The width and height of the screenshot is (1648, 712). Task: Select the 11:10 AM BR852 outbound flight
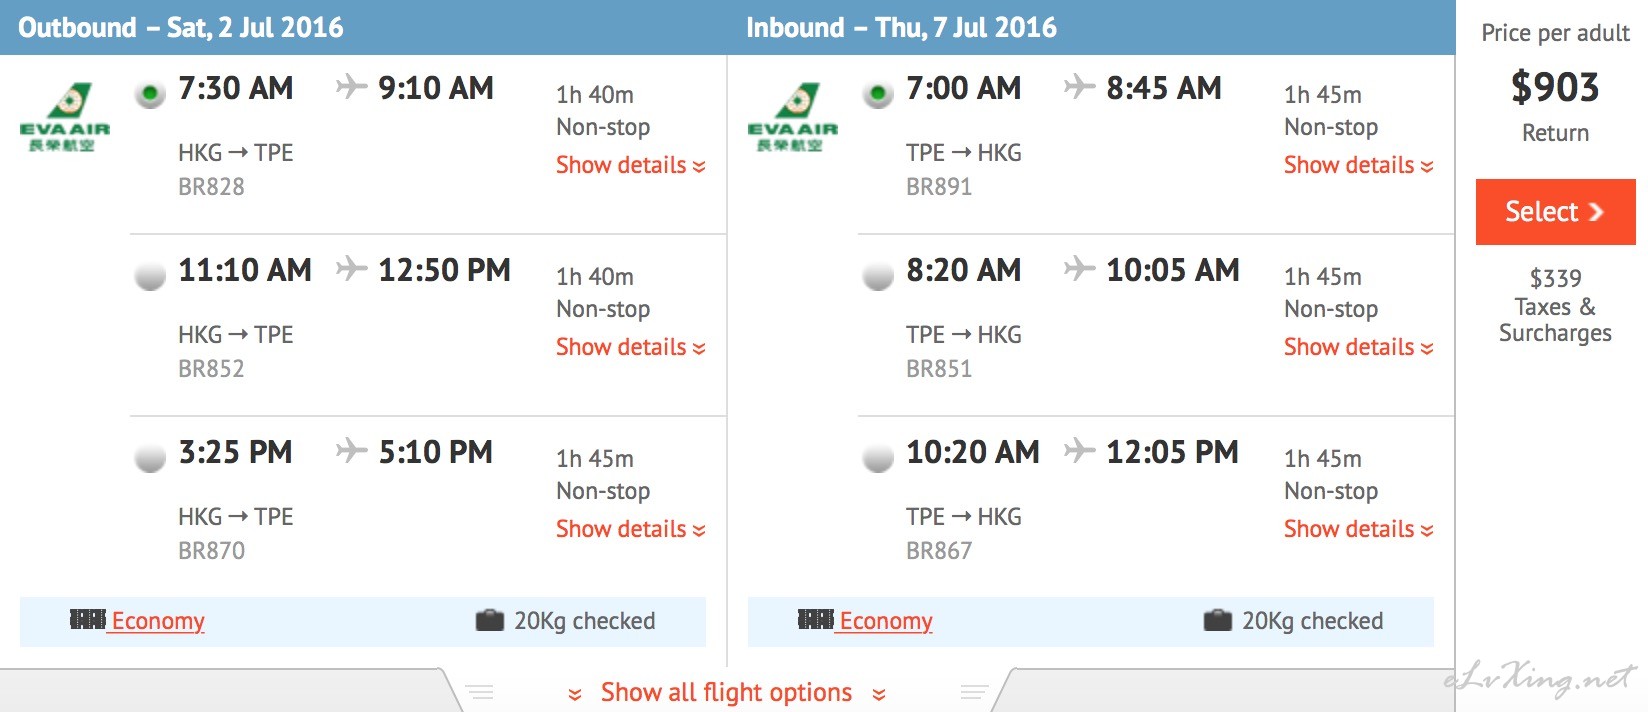150,275
